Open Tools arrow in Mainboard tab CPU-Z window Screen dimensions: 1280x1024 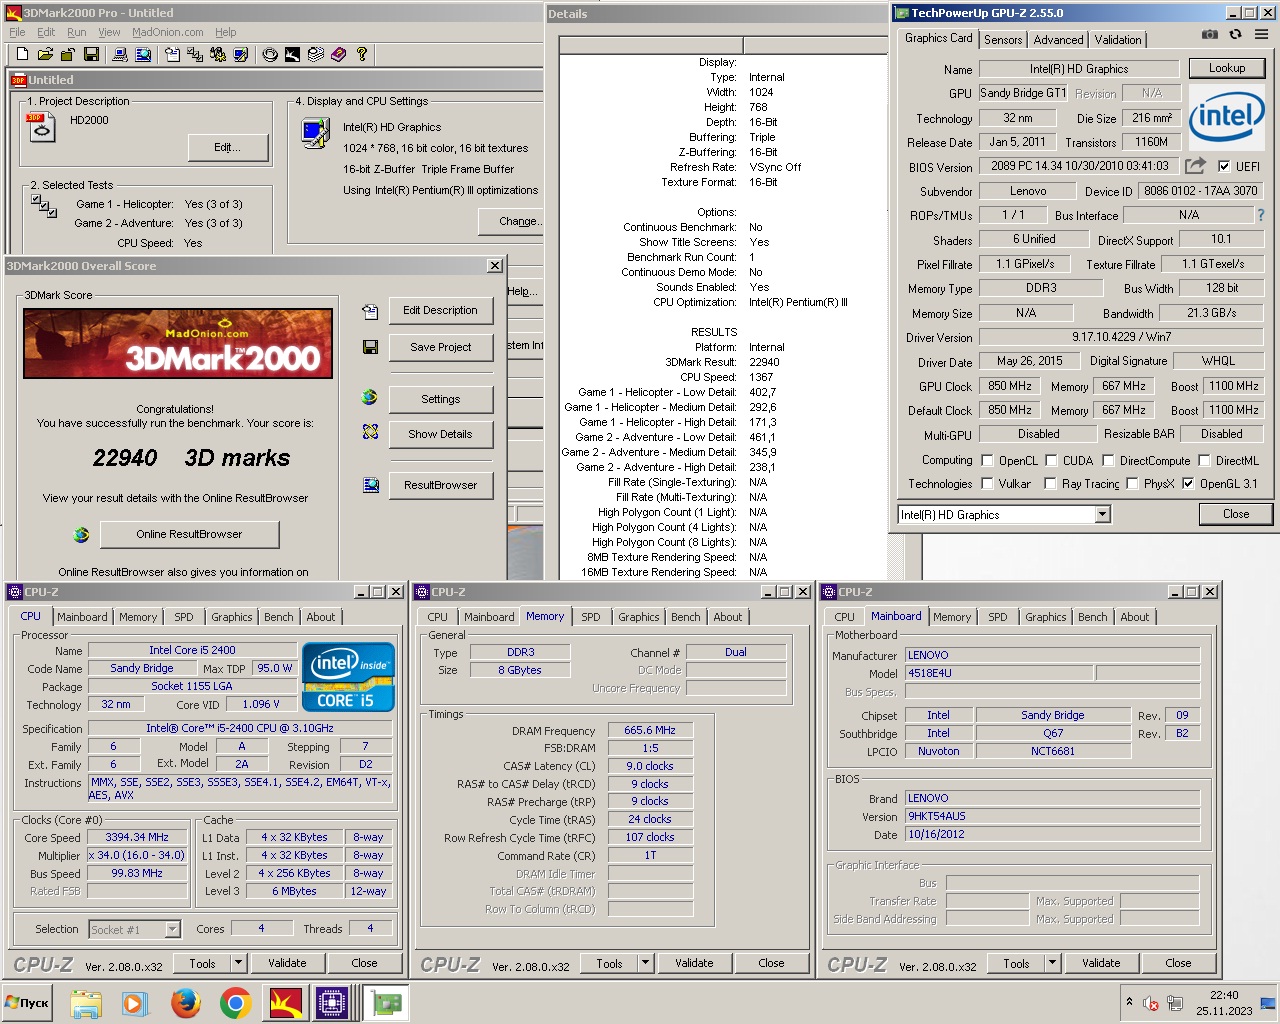point(1052,963)
